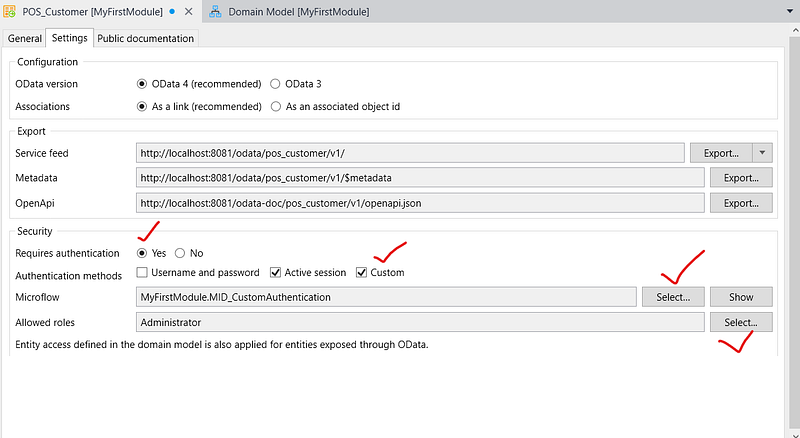Viewport: 800px width, 438px height.
Task: Select the OData 3 version option
Action: (276, 84)
